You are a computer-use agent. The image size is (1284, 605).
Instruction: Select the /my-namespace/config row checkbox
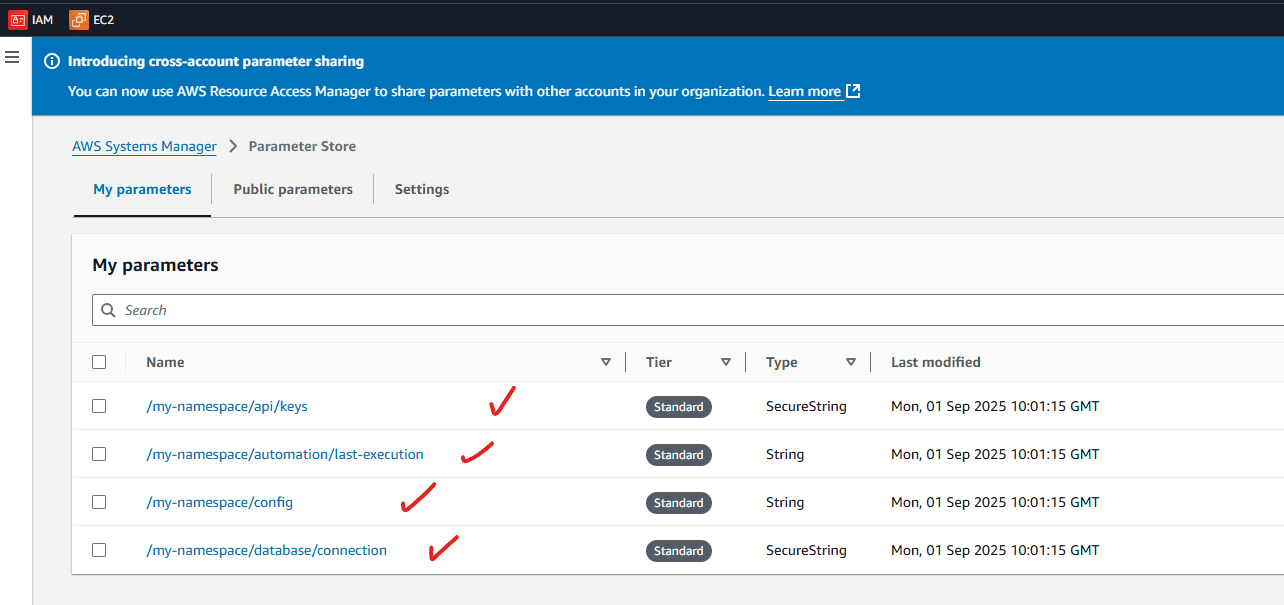coord(99,502)
